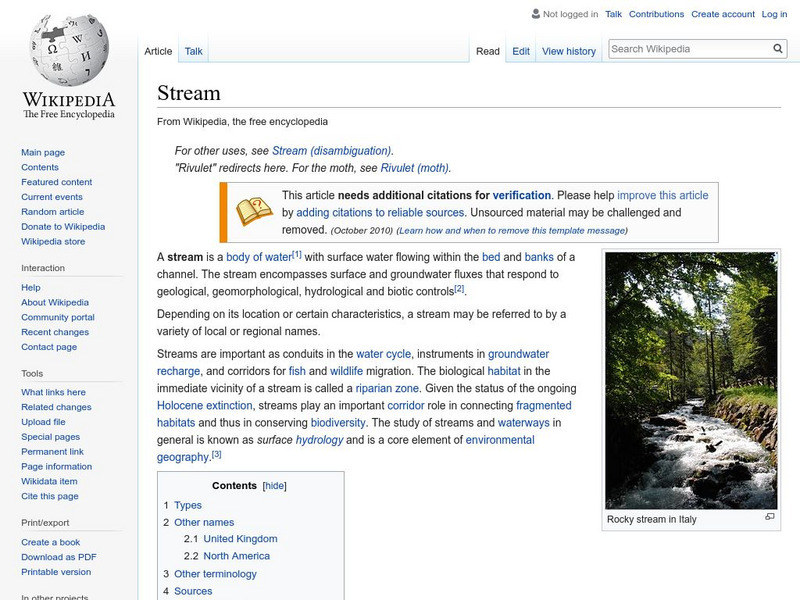This screenshot has width=800, height=600.
Task: Switch to the Article tab
Action: 158,51
